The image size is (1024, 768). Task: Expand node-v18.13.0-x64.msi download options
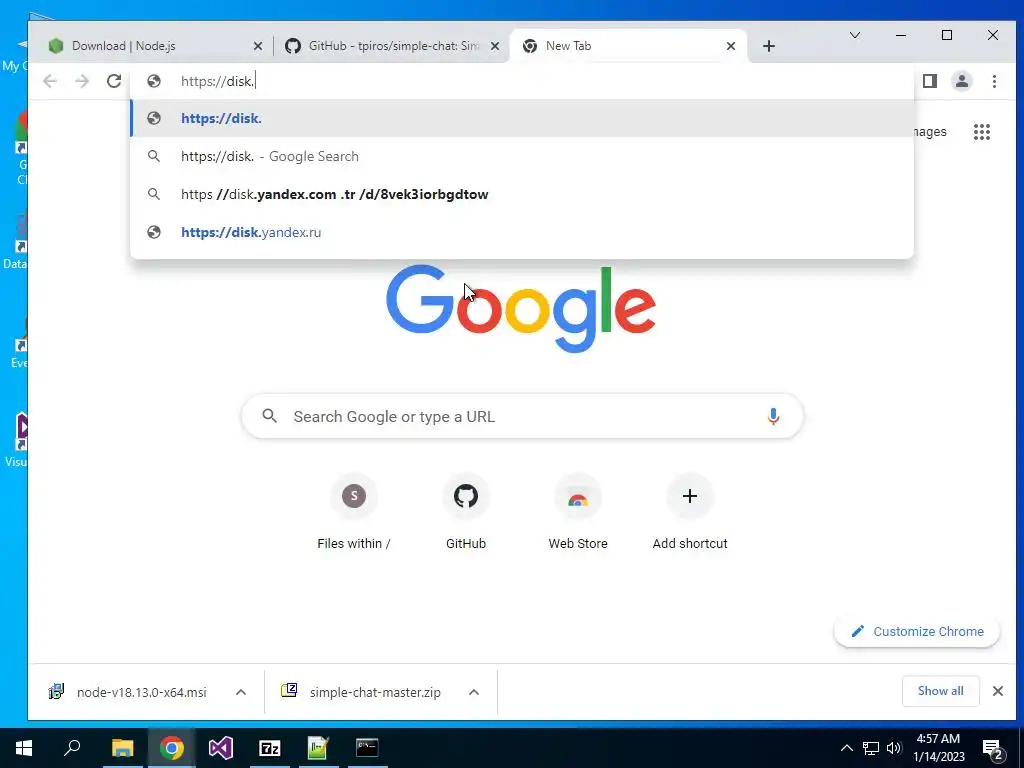coord(241,692)
